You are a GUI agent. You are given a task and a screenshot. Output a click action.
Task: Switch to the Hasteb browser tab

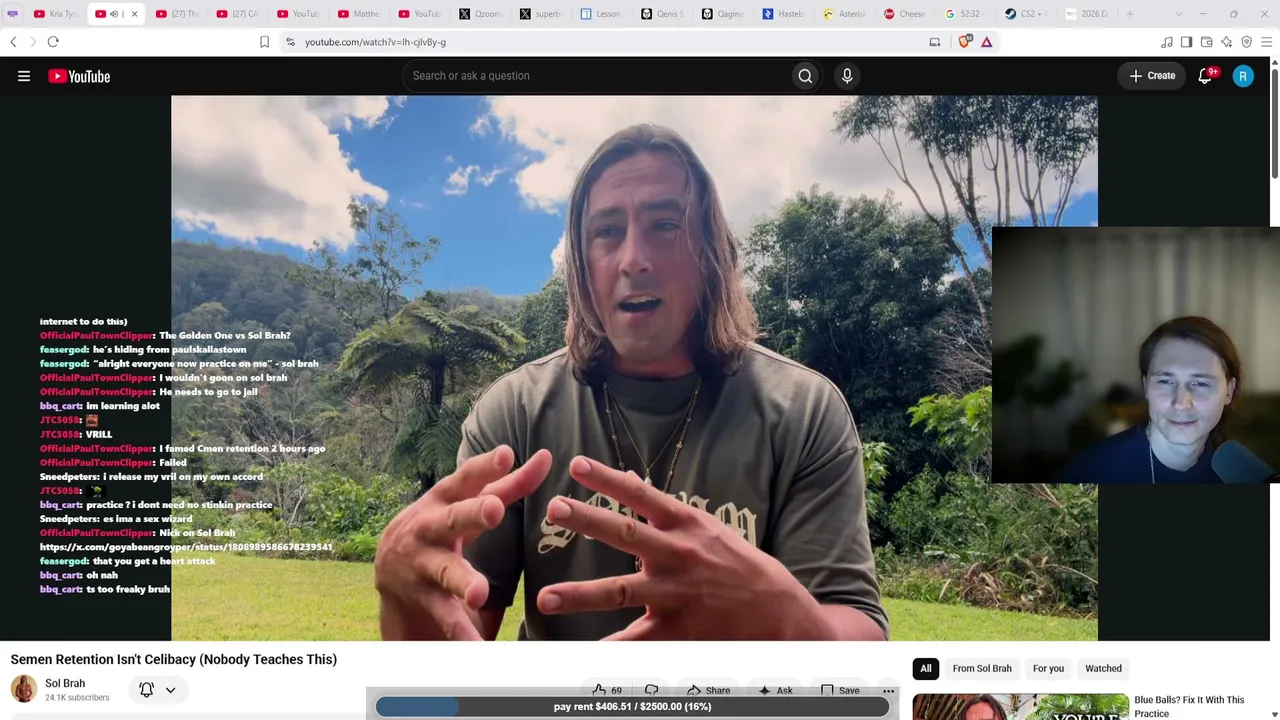(x=785, y=14)
